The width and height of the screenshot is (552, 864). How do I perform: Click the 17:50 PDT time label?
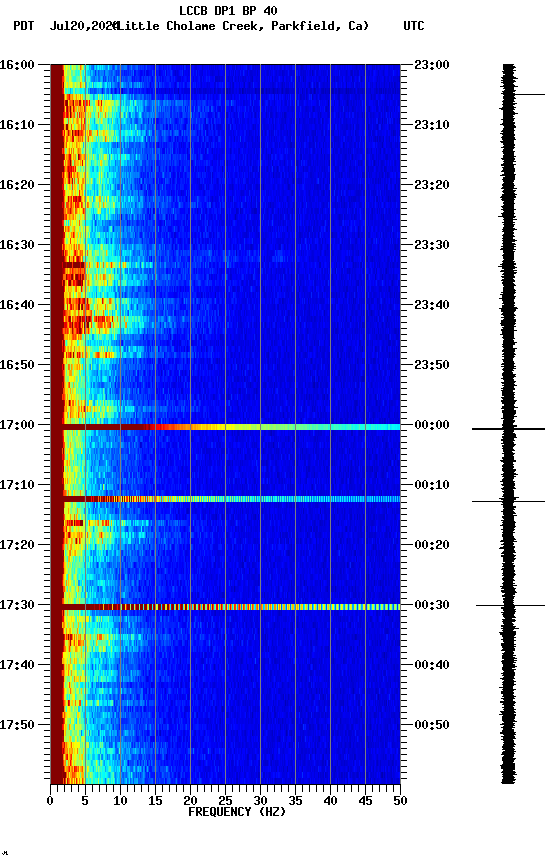(x=17, y=725)
